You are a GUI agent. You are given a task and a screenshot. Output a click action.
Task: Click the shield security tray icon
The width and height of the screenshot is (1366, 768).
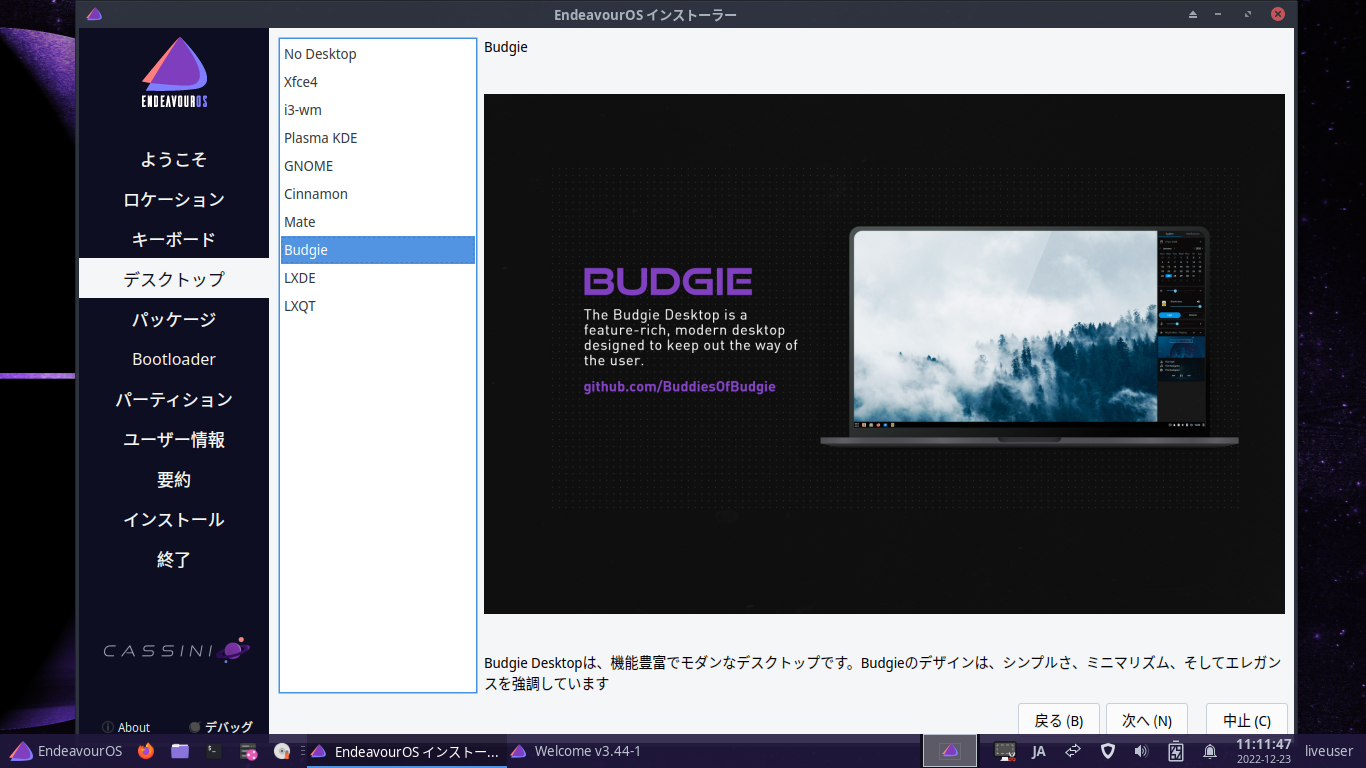coord(1108,751)
